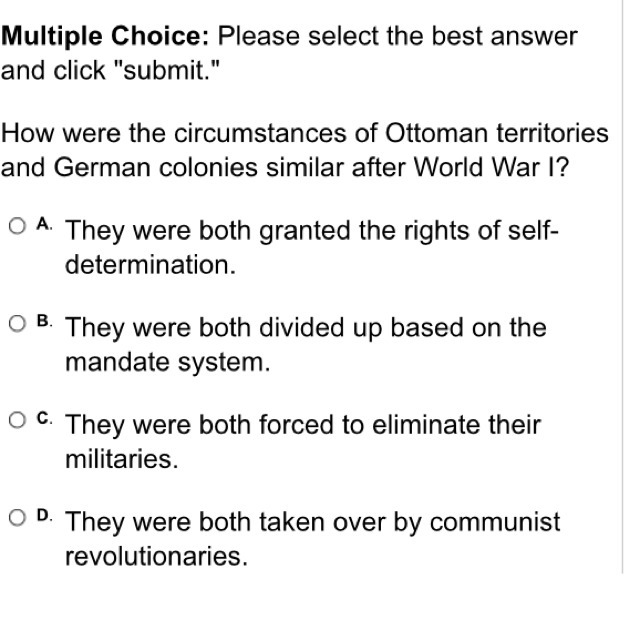Click "World War I?" in the question

click(x=491, y=168)
